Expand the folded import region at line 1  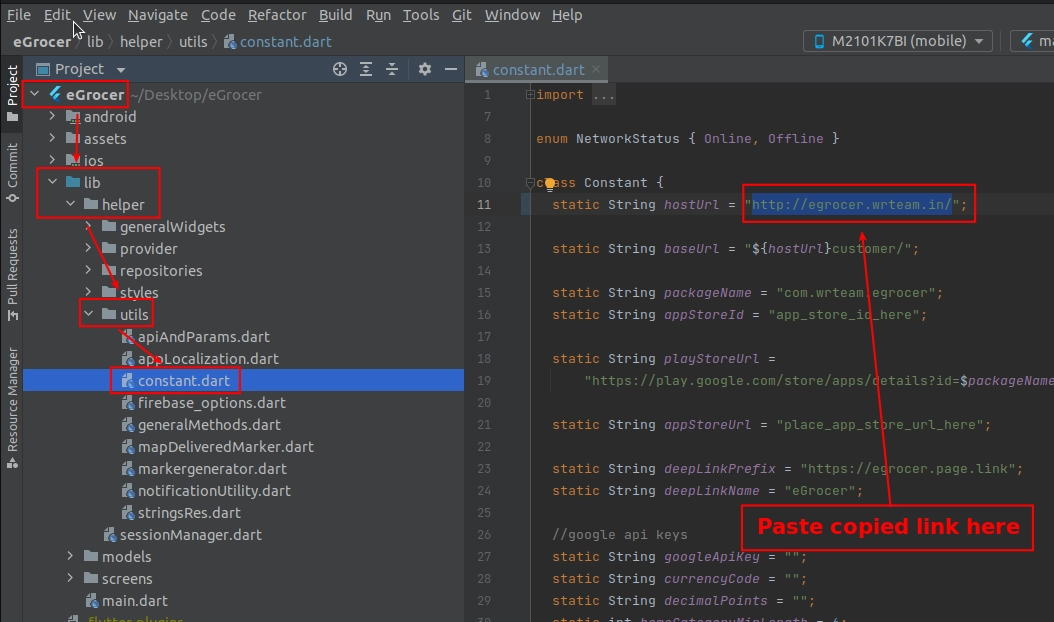point(530,95)
